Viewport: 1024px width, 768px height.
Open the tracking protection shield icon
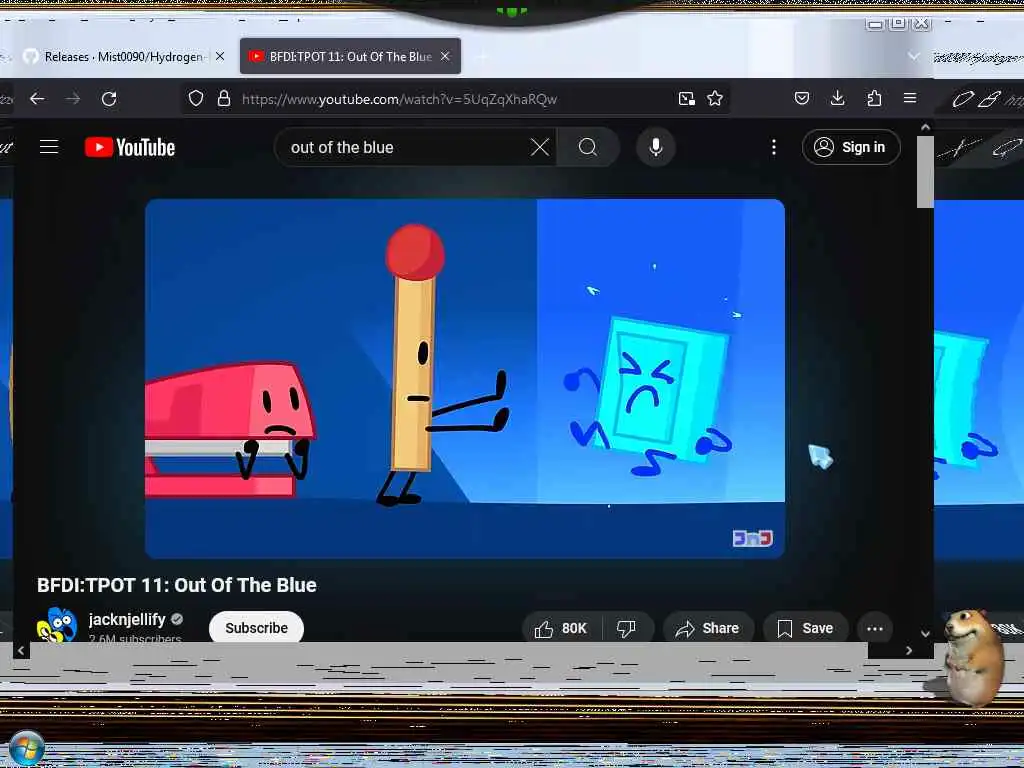tap(196, 99)
